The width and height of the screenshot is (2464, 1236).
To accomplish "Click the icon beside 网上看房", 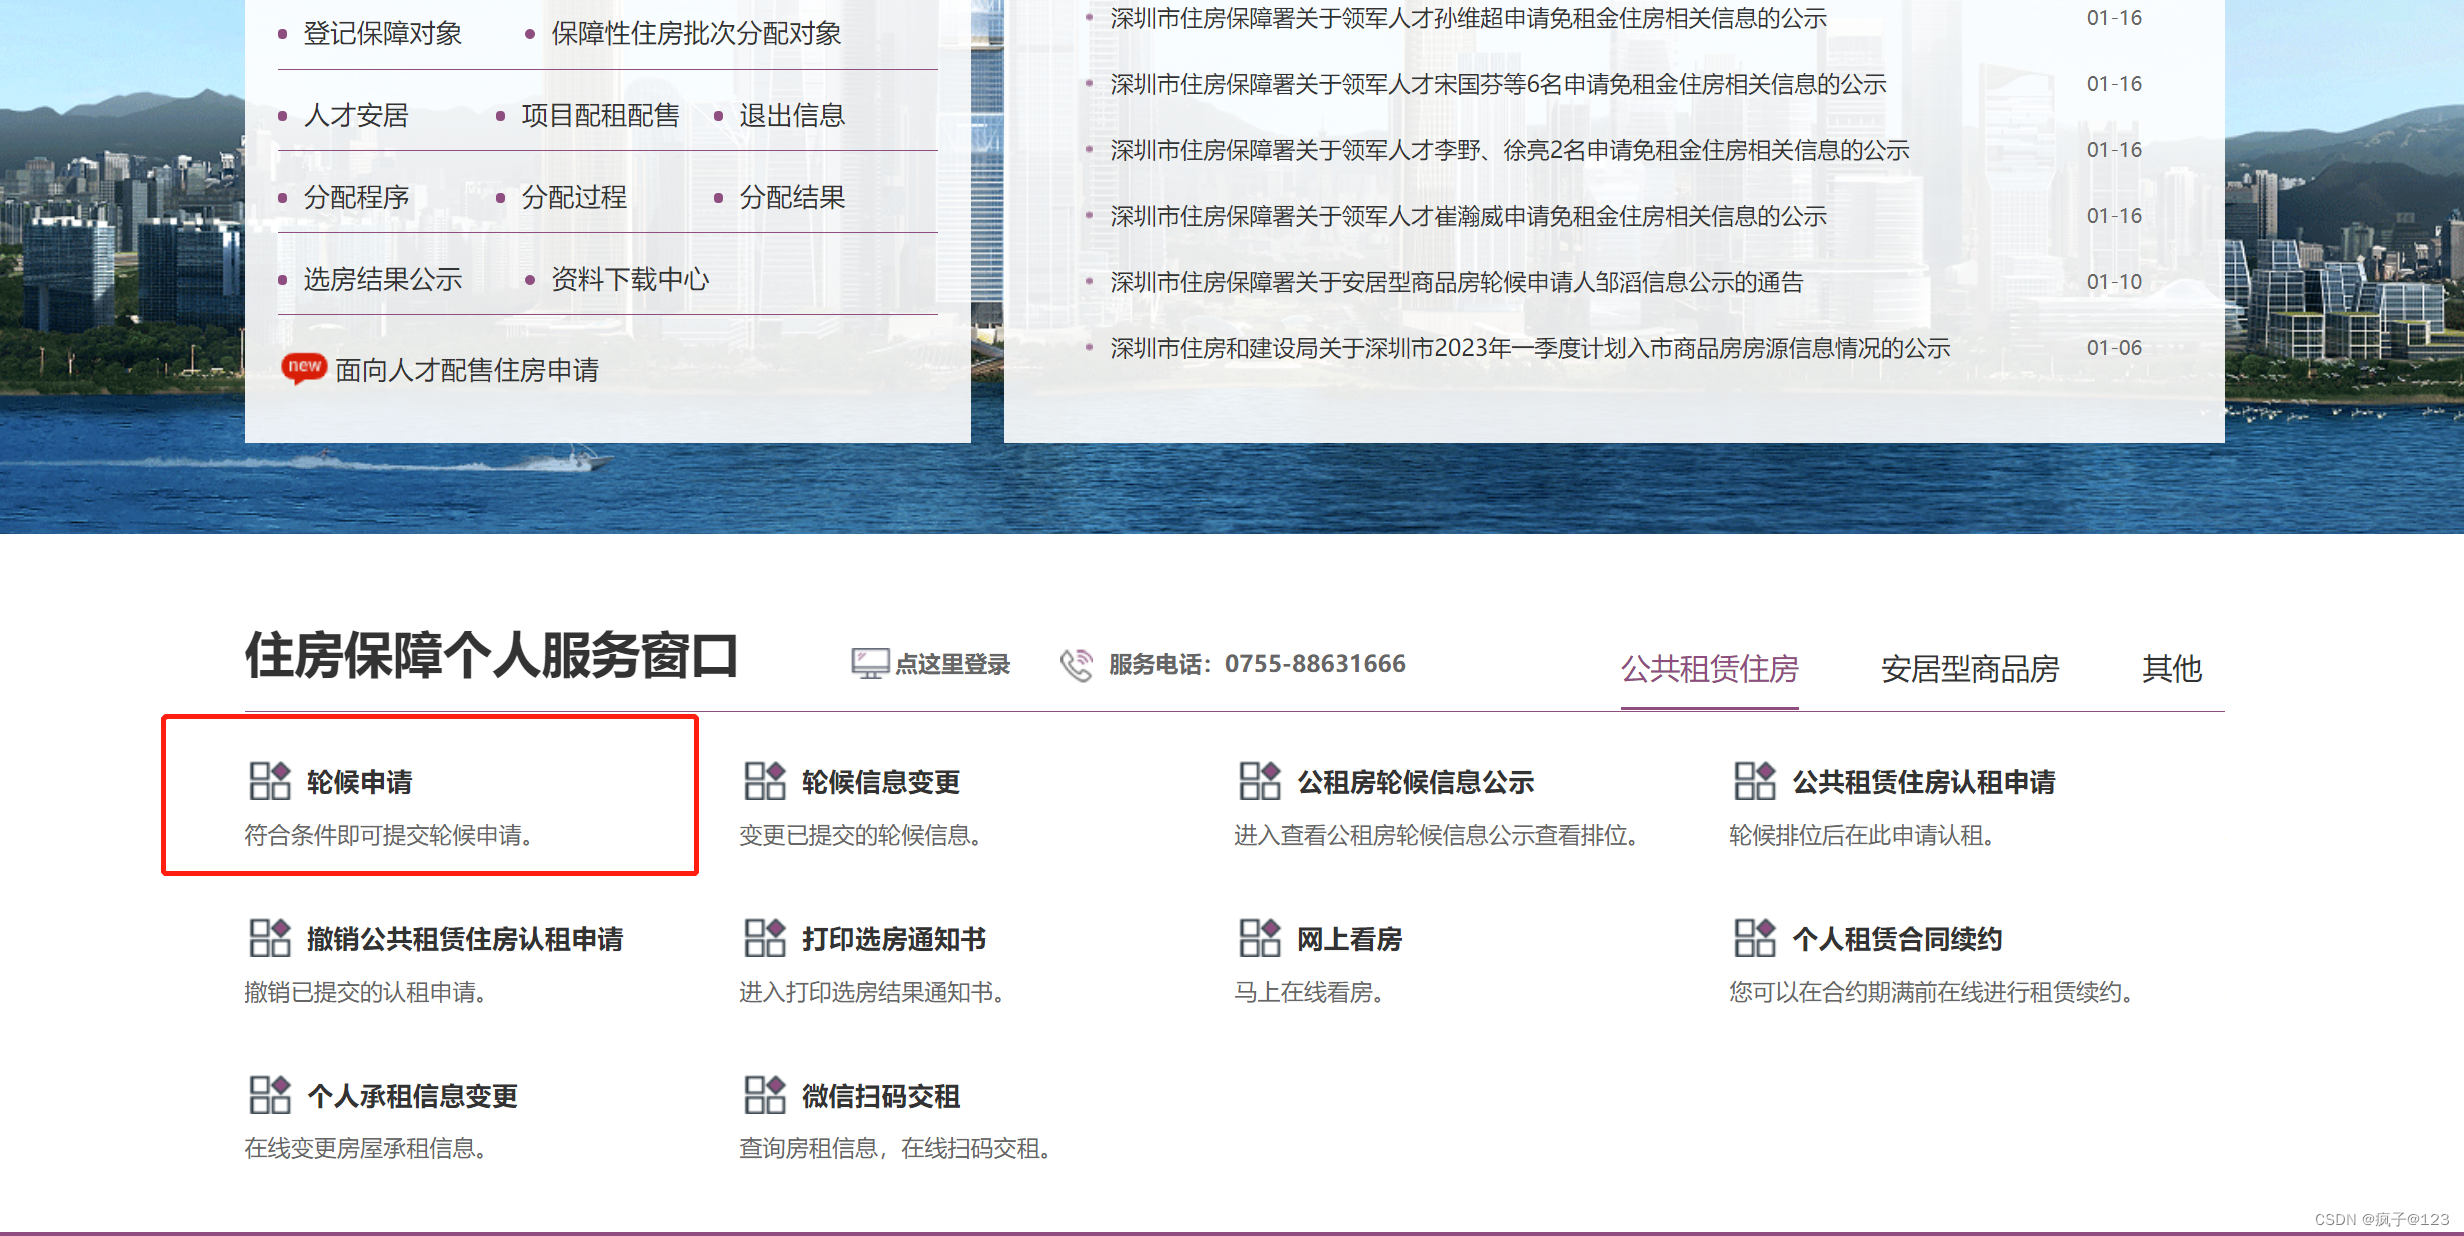I will [x=1259, y=938].
